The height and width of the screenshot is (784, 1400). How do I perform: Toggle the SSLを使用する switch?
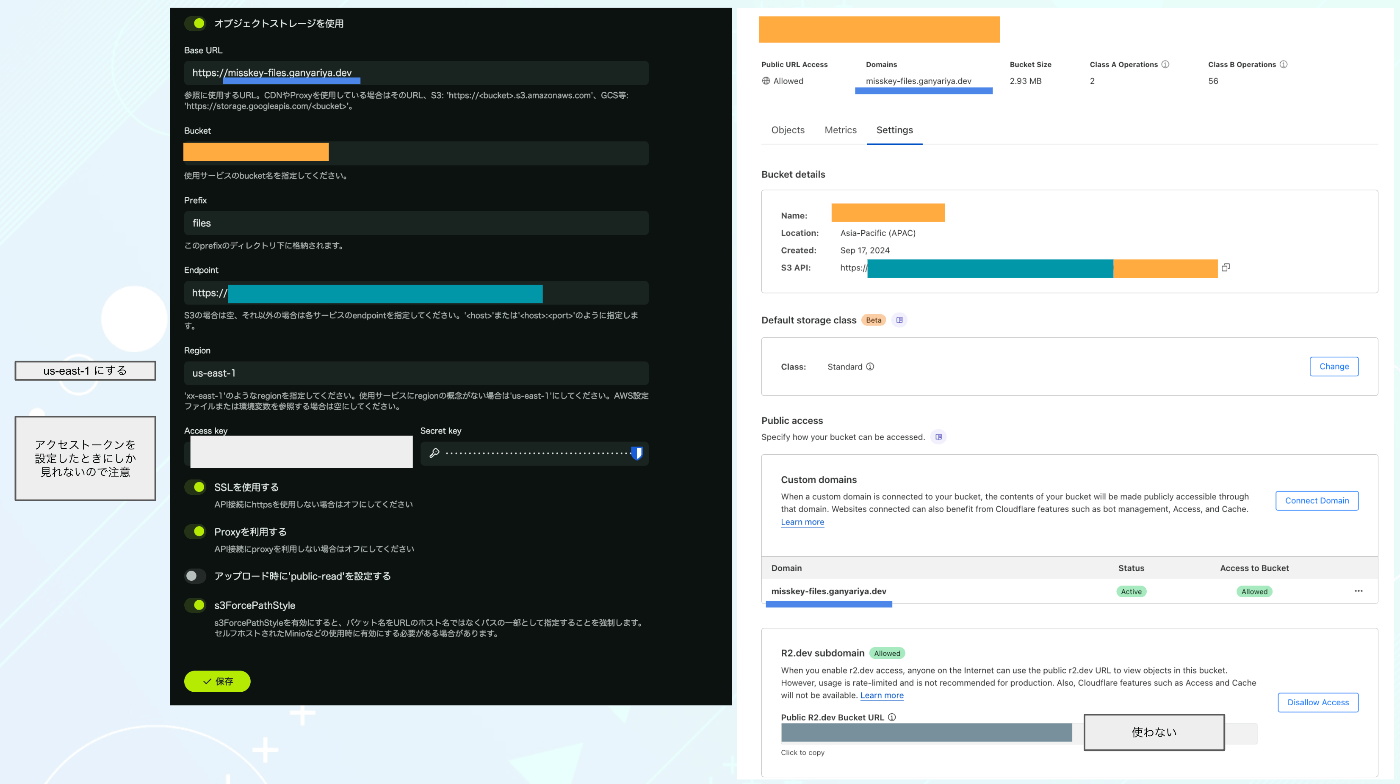195,487
